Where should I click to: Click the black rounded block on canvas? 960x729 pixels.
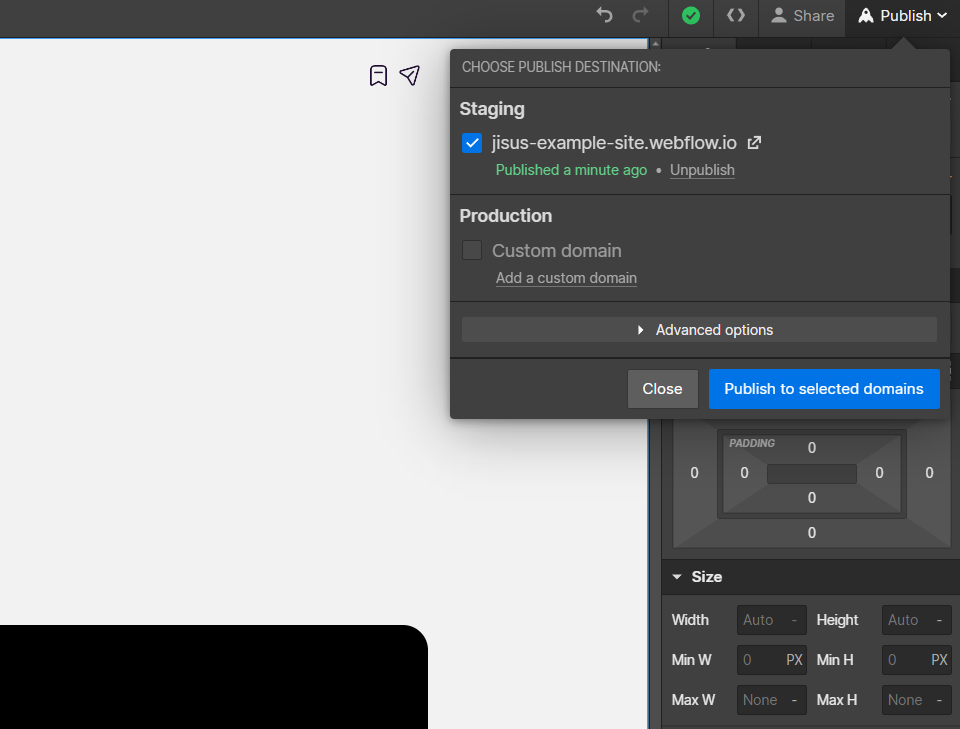click(214, 677)
